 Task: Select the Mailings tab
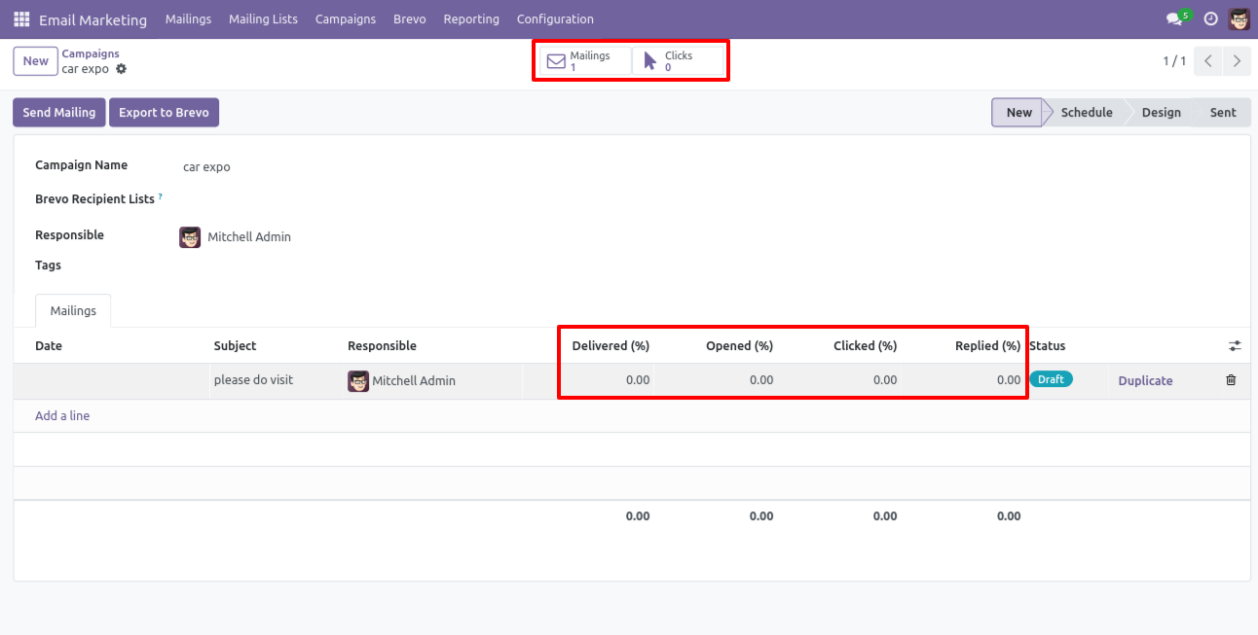73,311
